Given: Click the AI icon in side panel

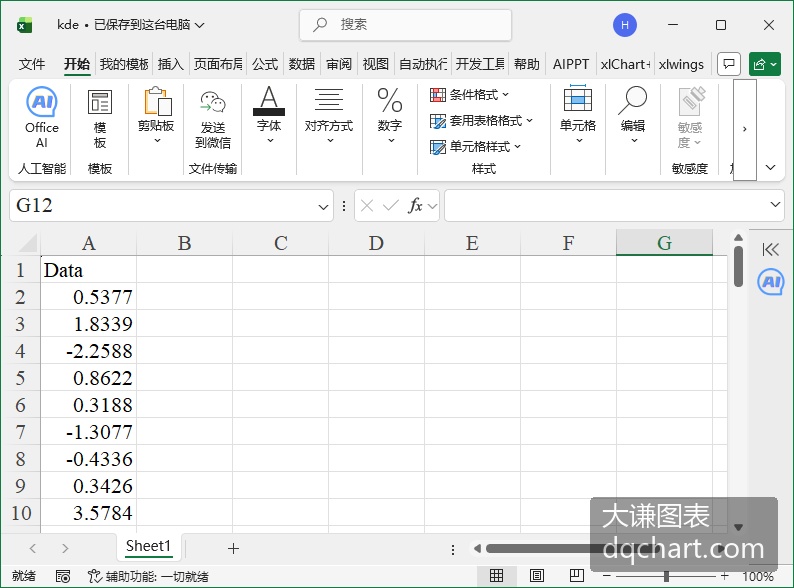Looking at the screenshot, I should click(771, 282).
